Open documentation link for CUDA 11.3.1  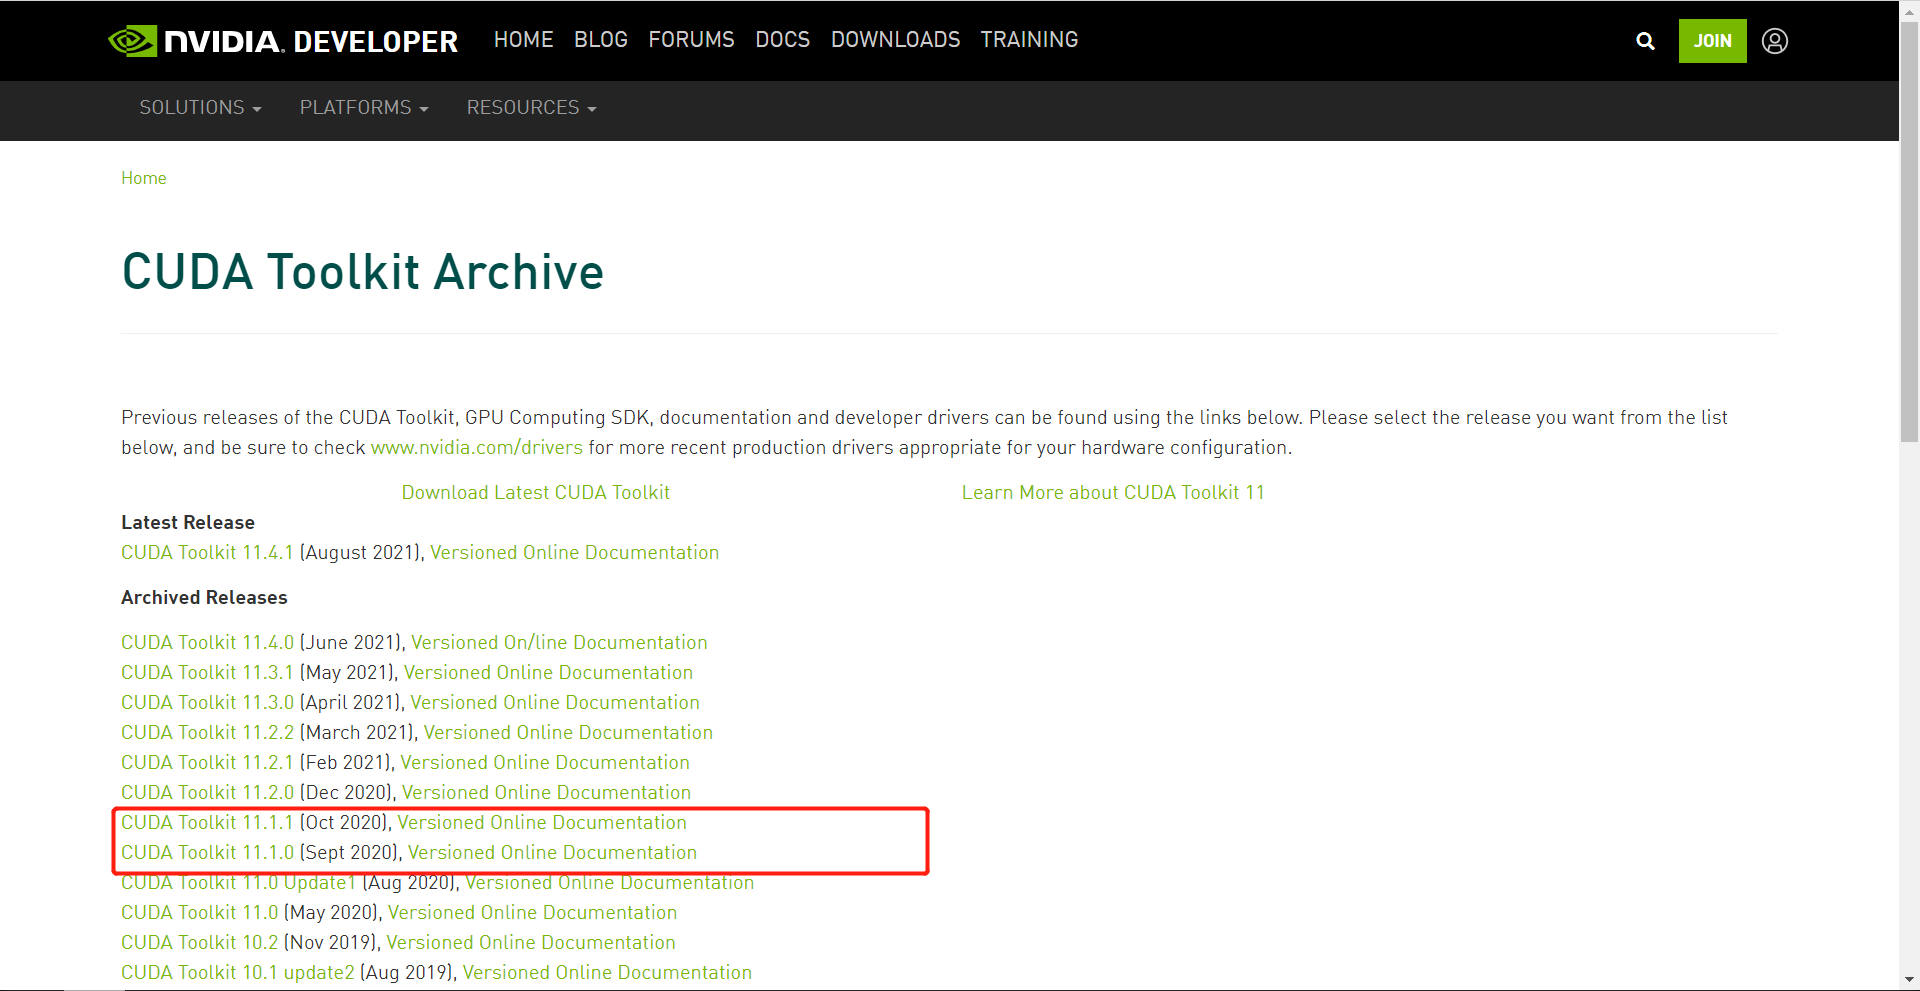548,673
